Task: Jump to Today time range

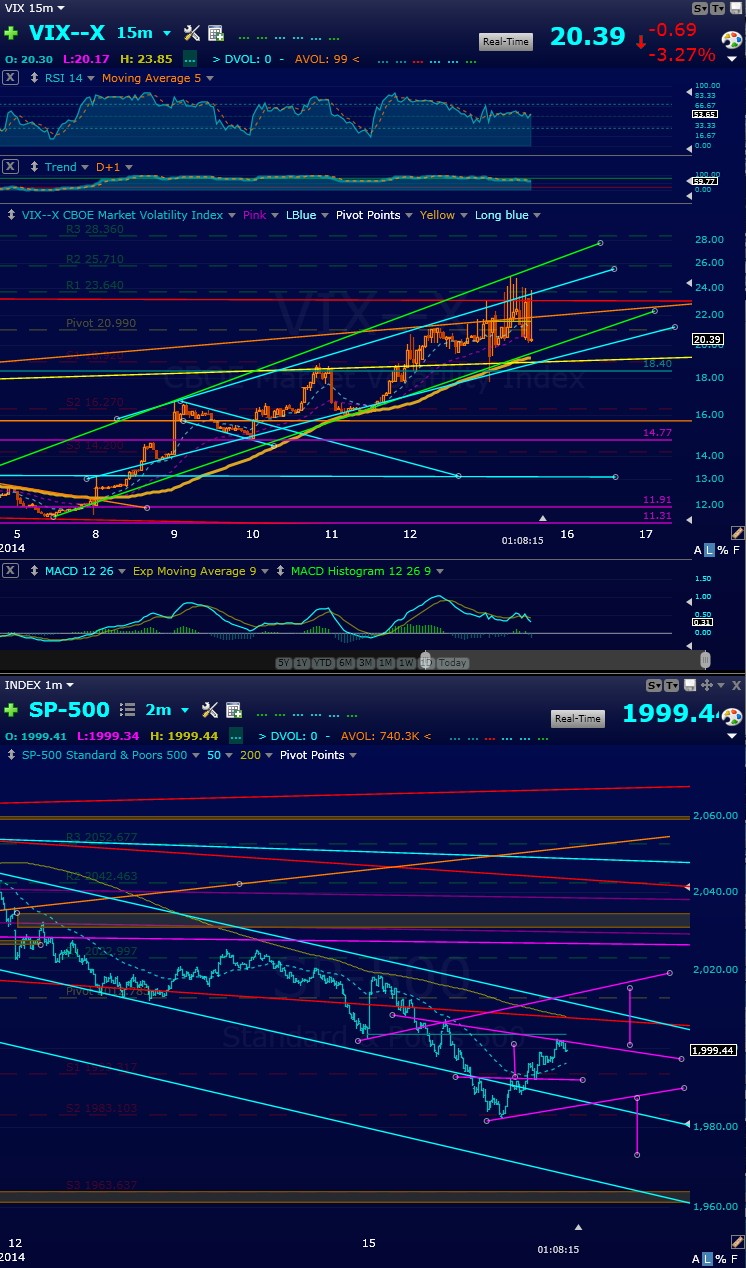Action: coord(452,663)
